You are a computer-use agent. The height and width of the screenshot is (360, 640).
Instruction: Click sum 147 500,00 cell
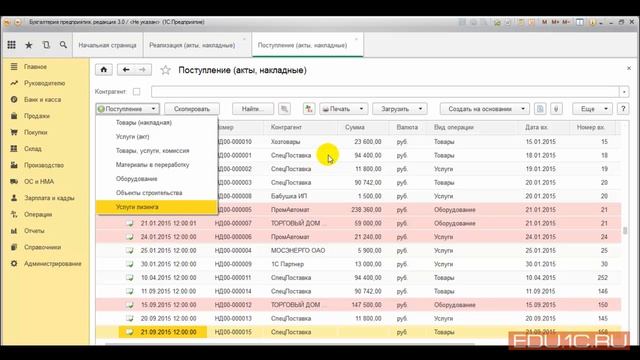pos(366,305)
